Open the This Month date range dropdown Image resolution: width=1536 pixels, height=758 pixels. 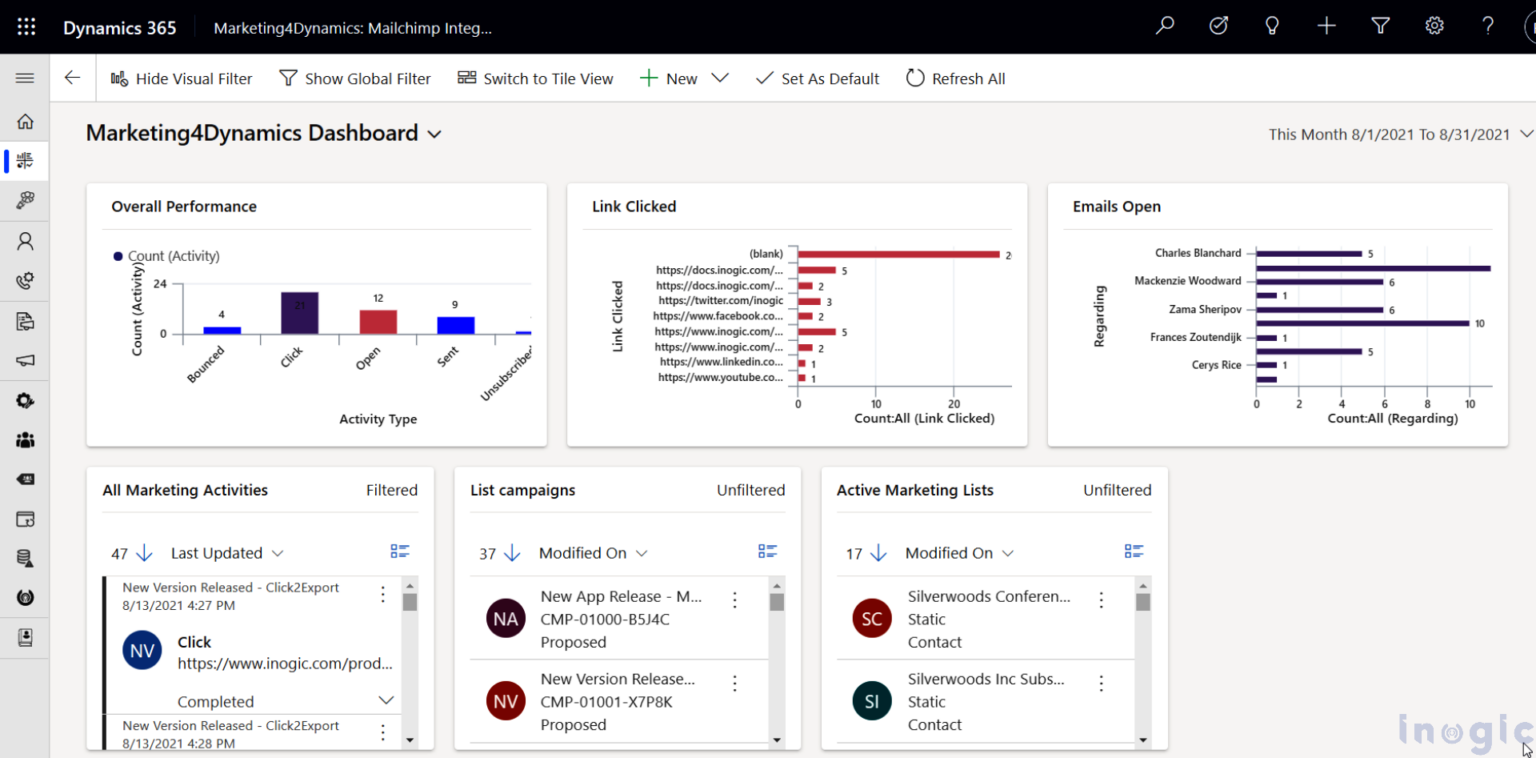pos(1526,133)
